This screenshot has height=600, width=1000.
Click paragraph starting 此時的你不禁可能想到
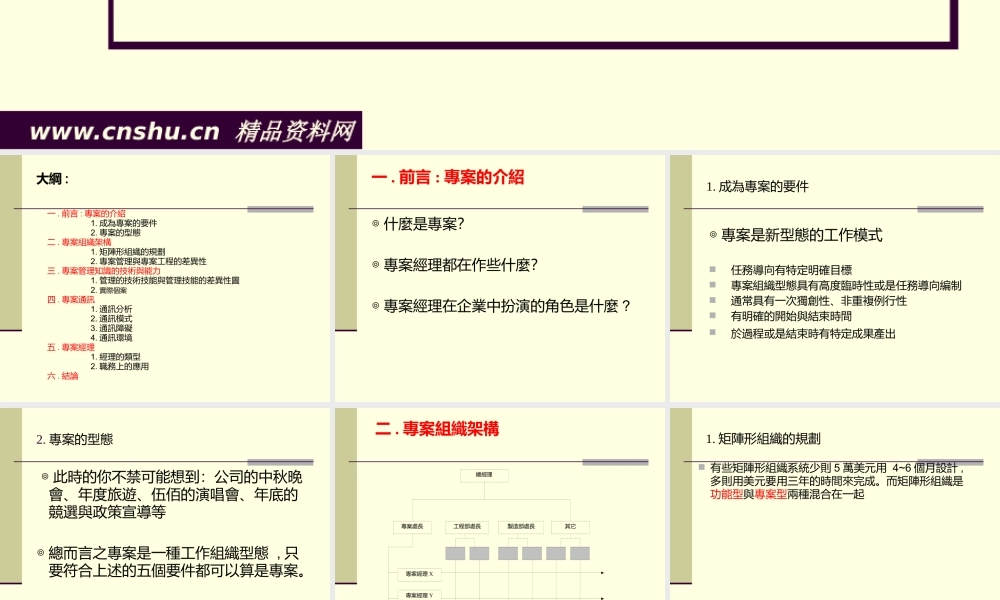[175, 494]
